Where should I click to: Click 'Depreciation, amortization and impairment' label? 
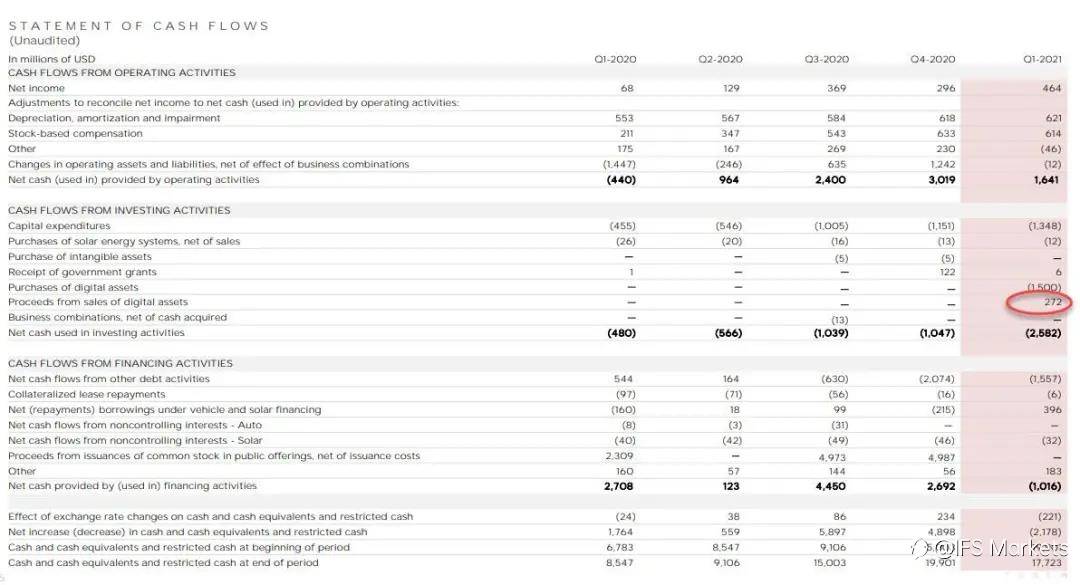coord(114,118)
